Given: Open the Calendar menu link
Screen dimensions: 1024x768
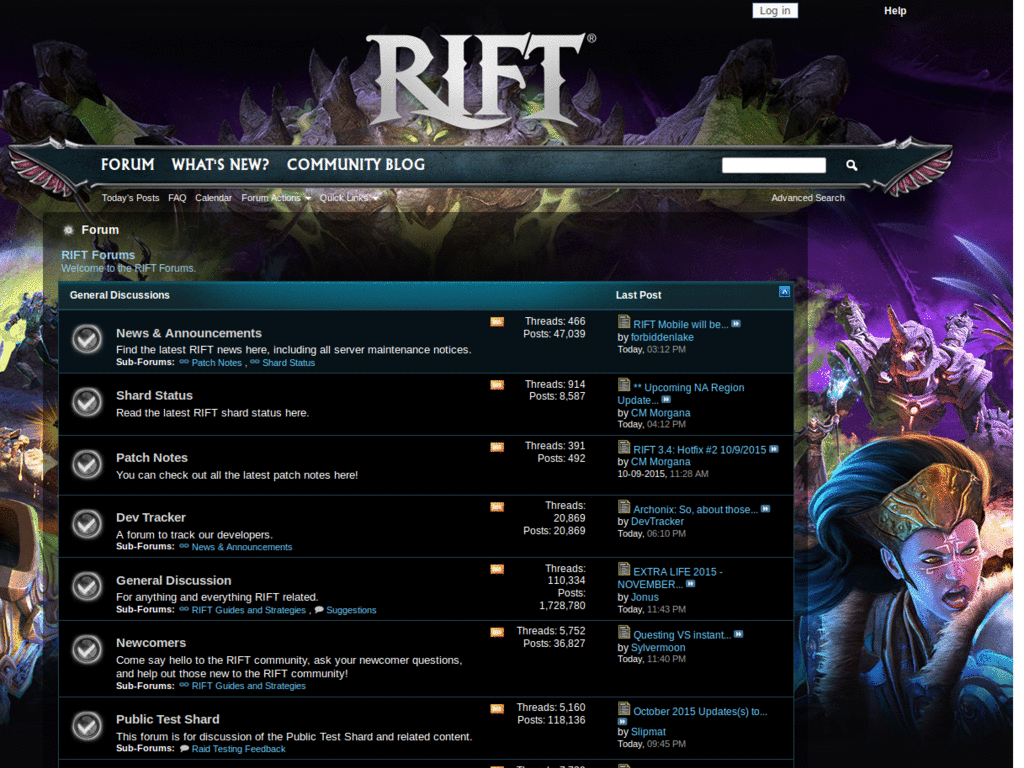Looking at the screenshot, I should 214,198.
